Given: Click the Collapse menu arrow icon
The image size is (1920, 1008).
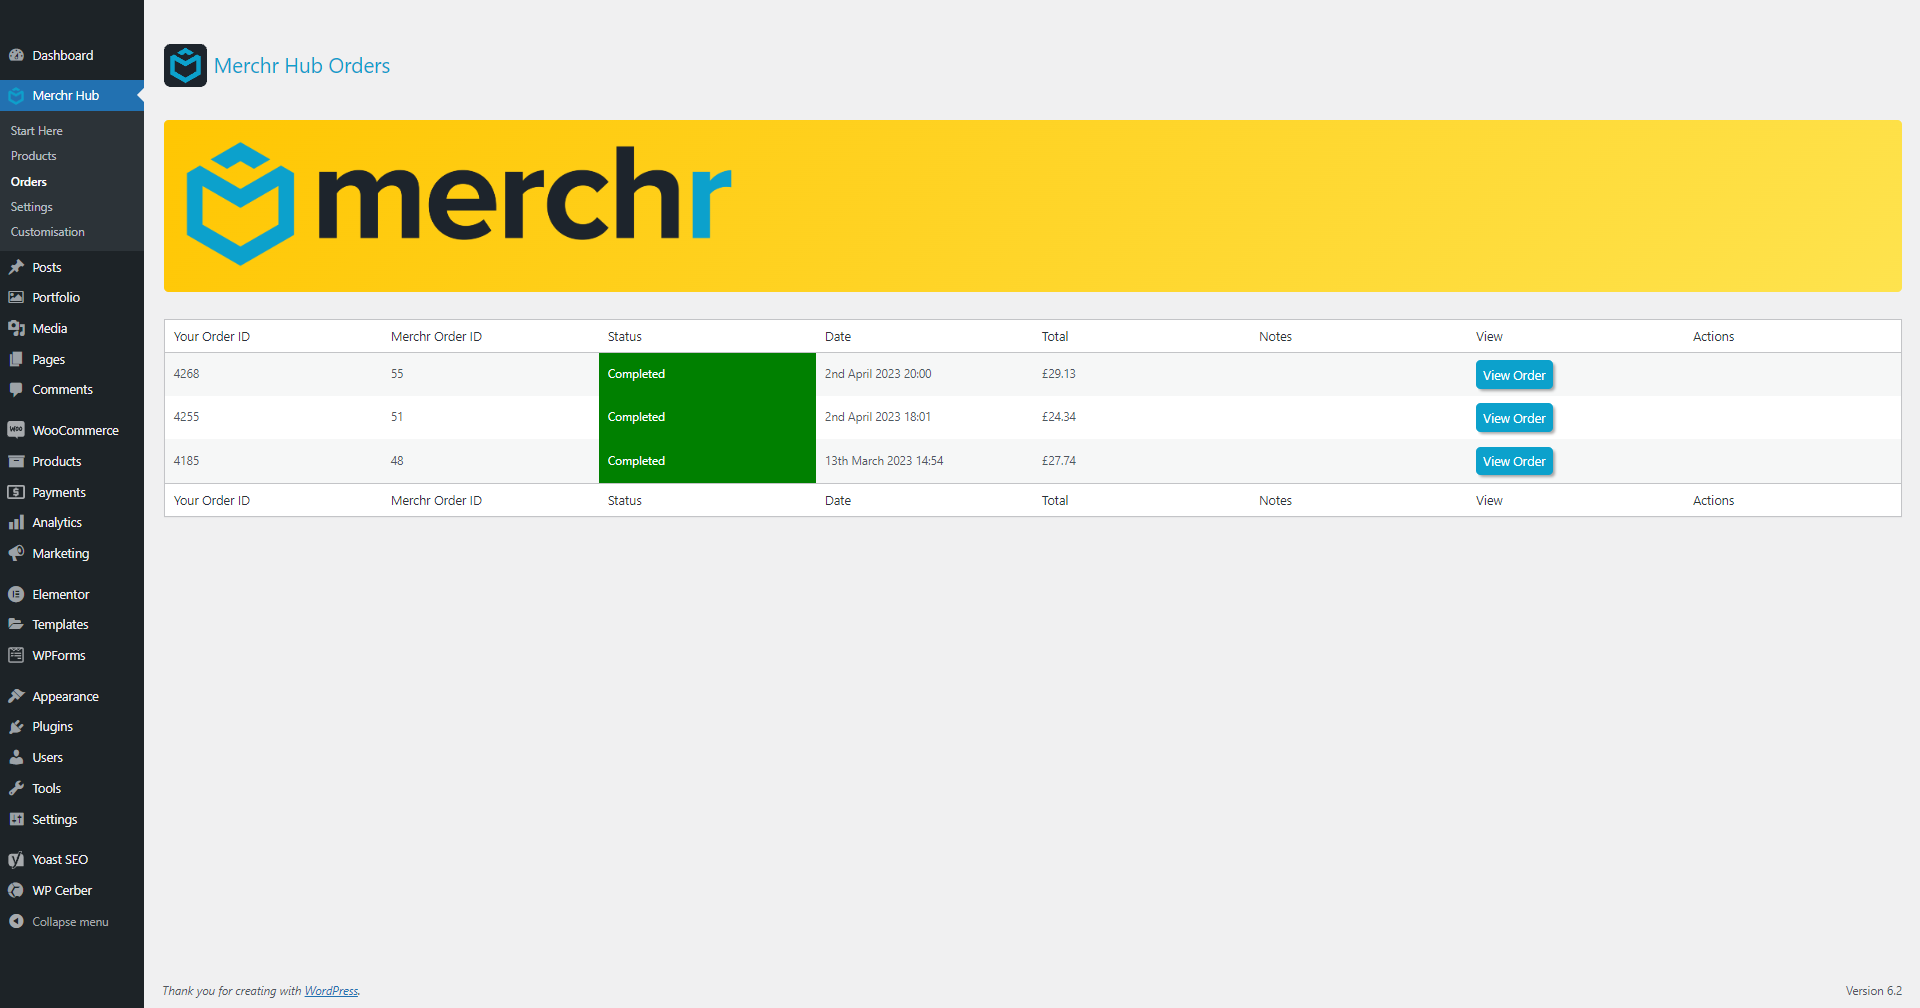Looking at the screenshot, I should point(16,921).
